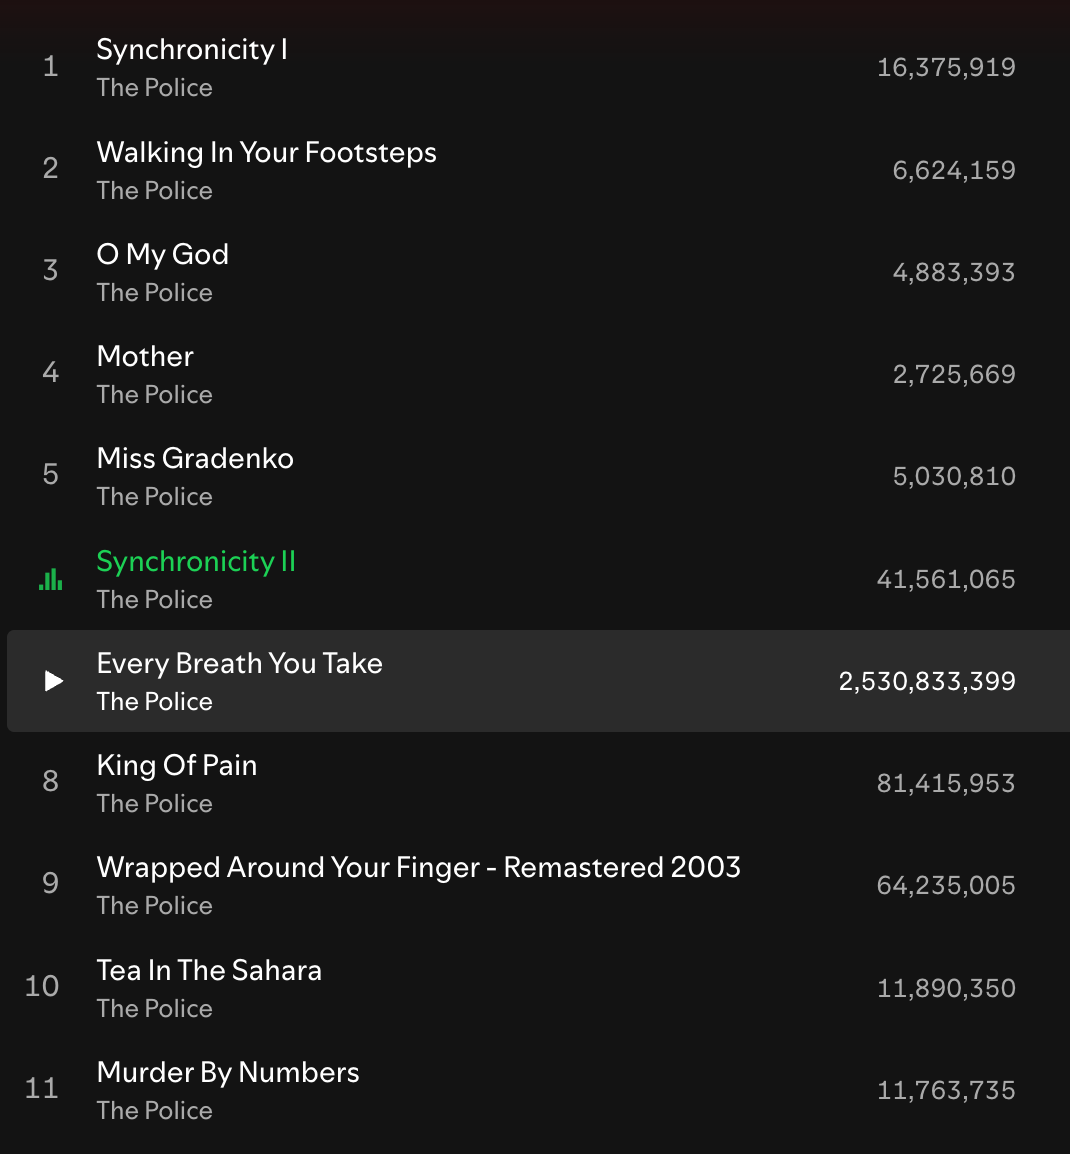This screenshot has width=1070, height=1154.
Task: Select the Synchronicity II track title
Action: point(196,562)
